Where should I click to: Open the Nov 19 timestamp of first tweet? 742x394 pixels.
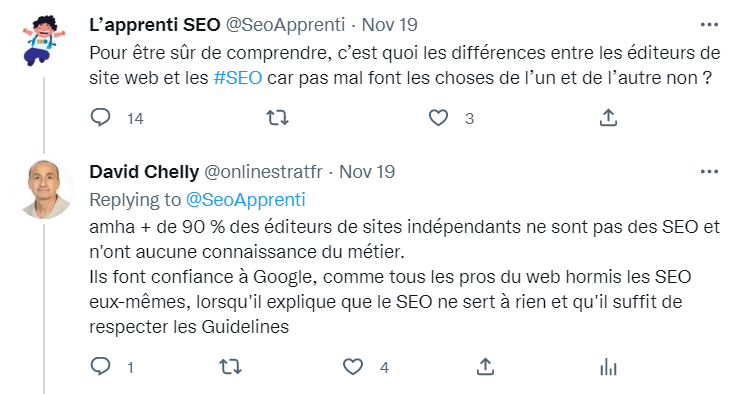coord(389,25)
